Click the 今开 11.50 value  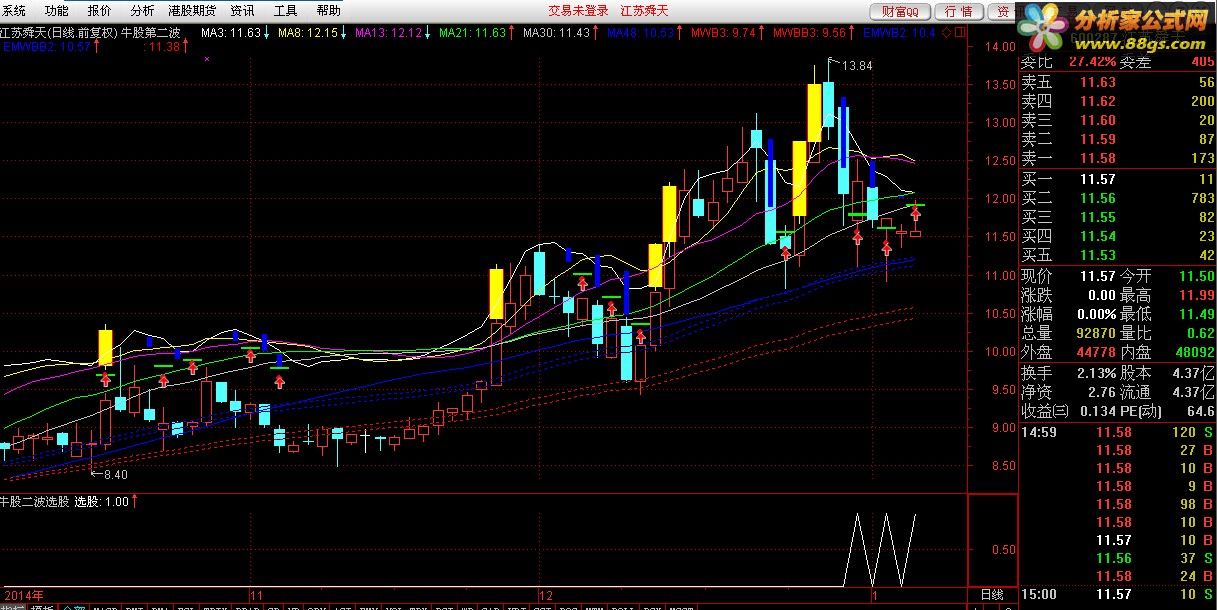point(1196,276)
